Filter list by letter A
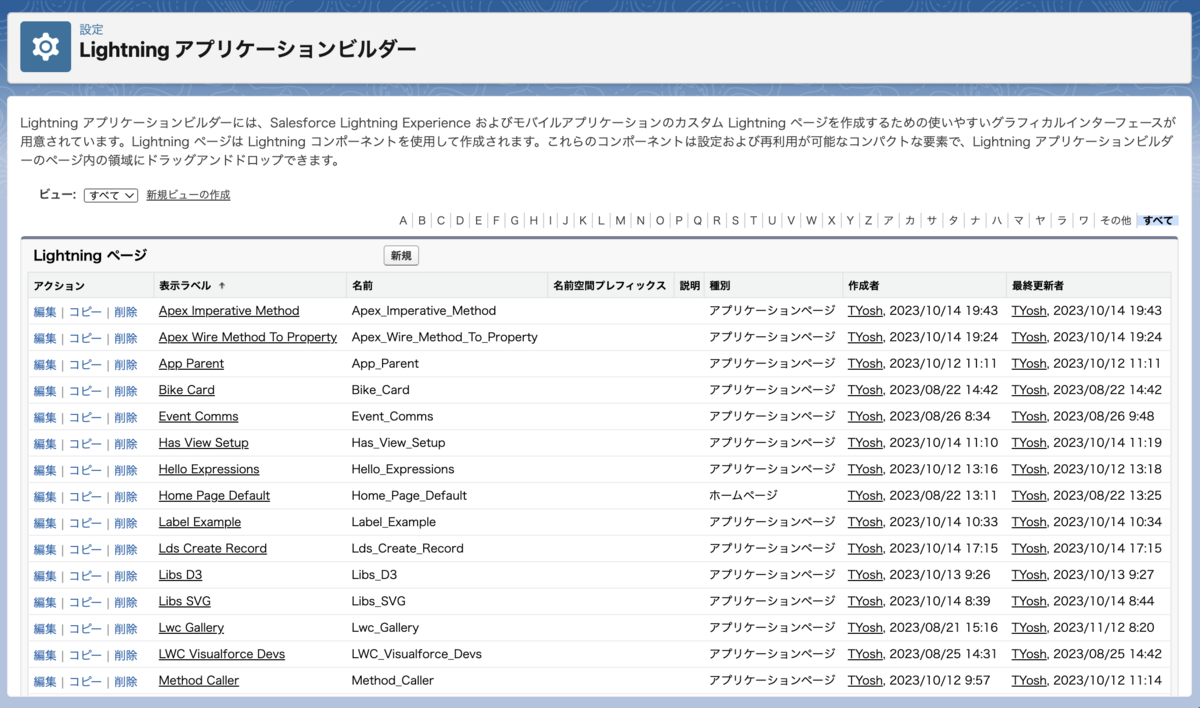1200x708 pixels. [403, 220]
